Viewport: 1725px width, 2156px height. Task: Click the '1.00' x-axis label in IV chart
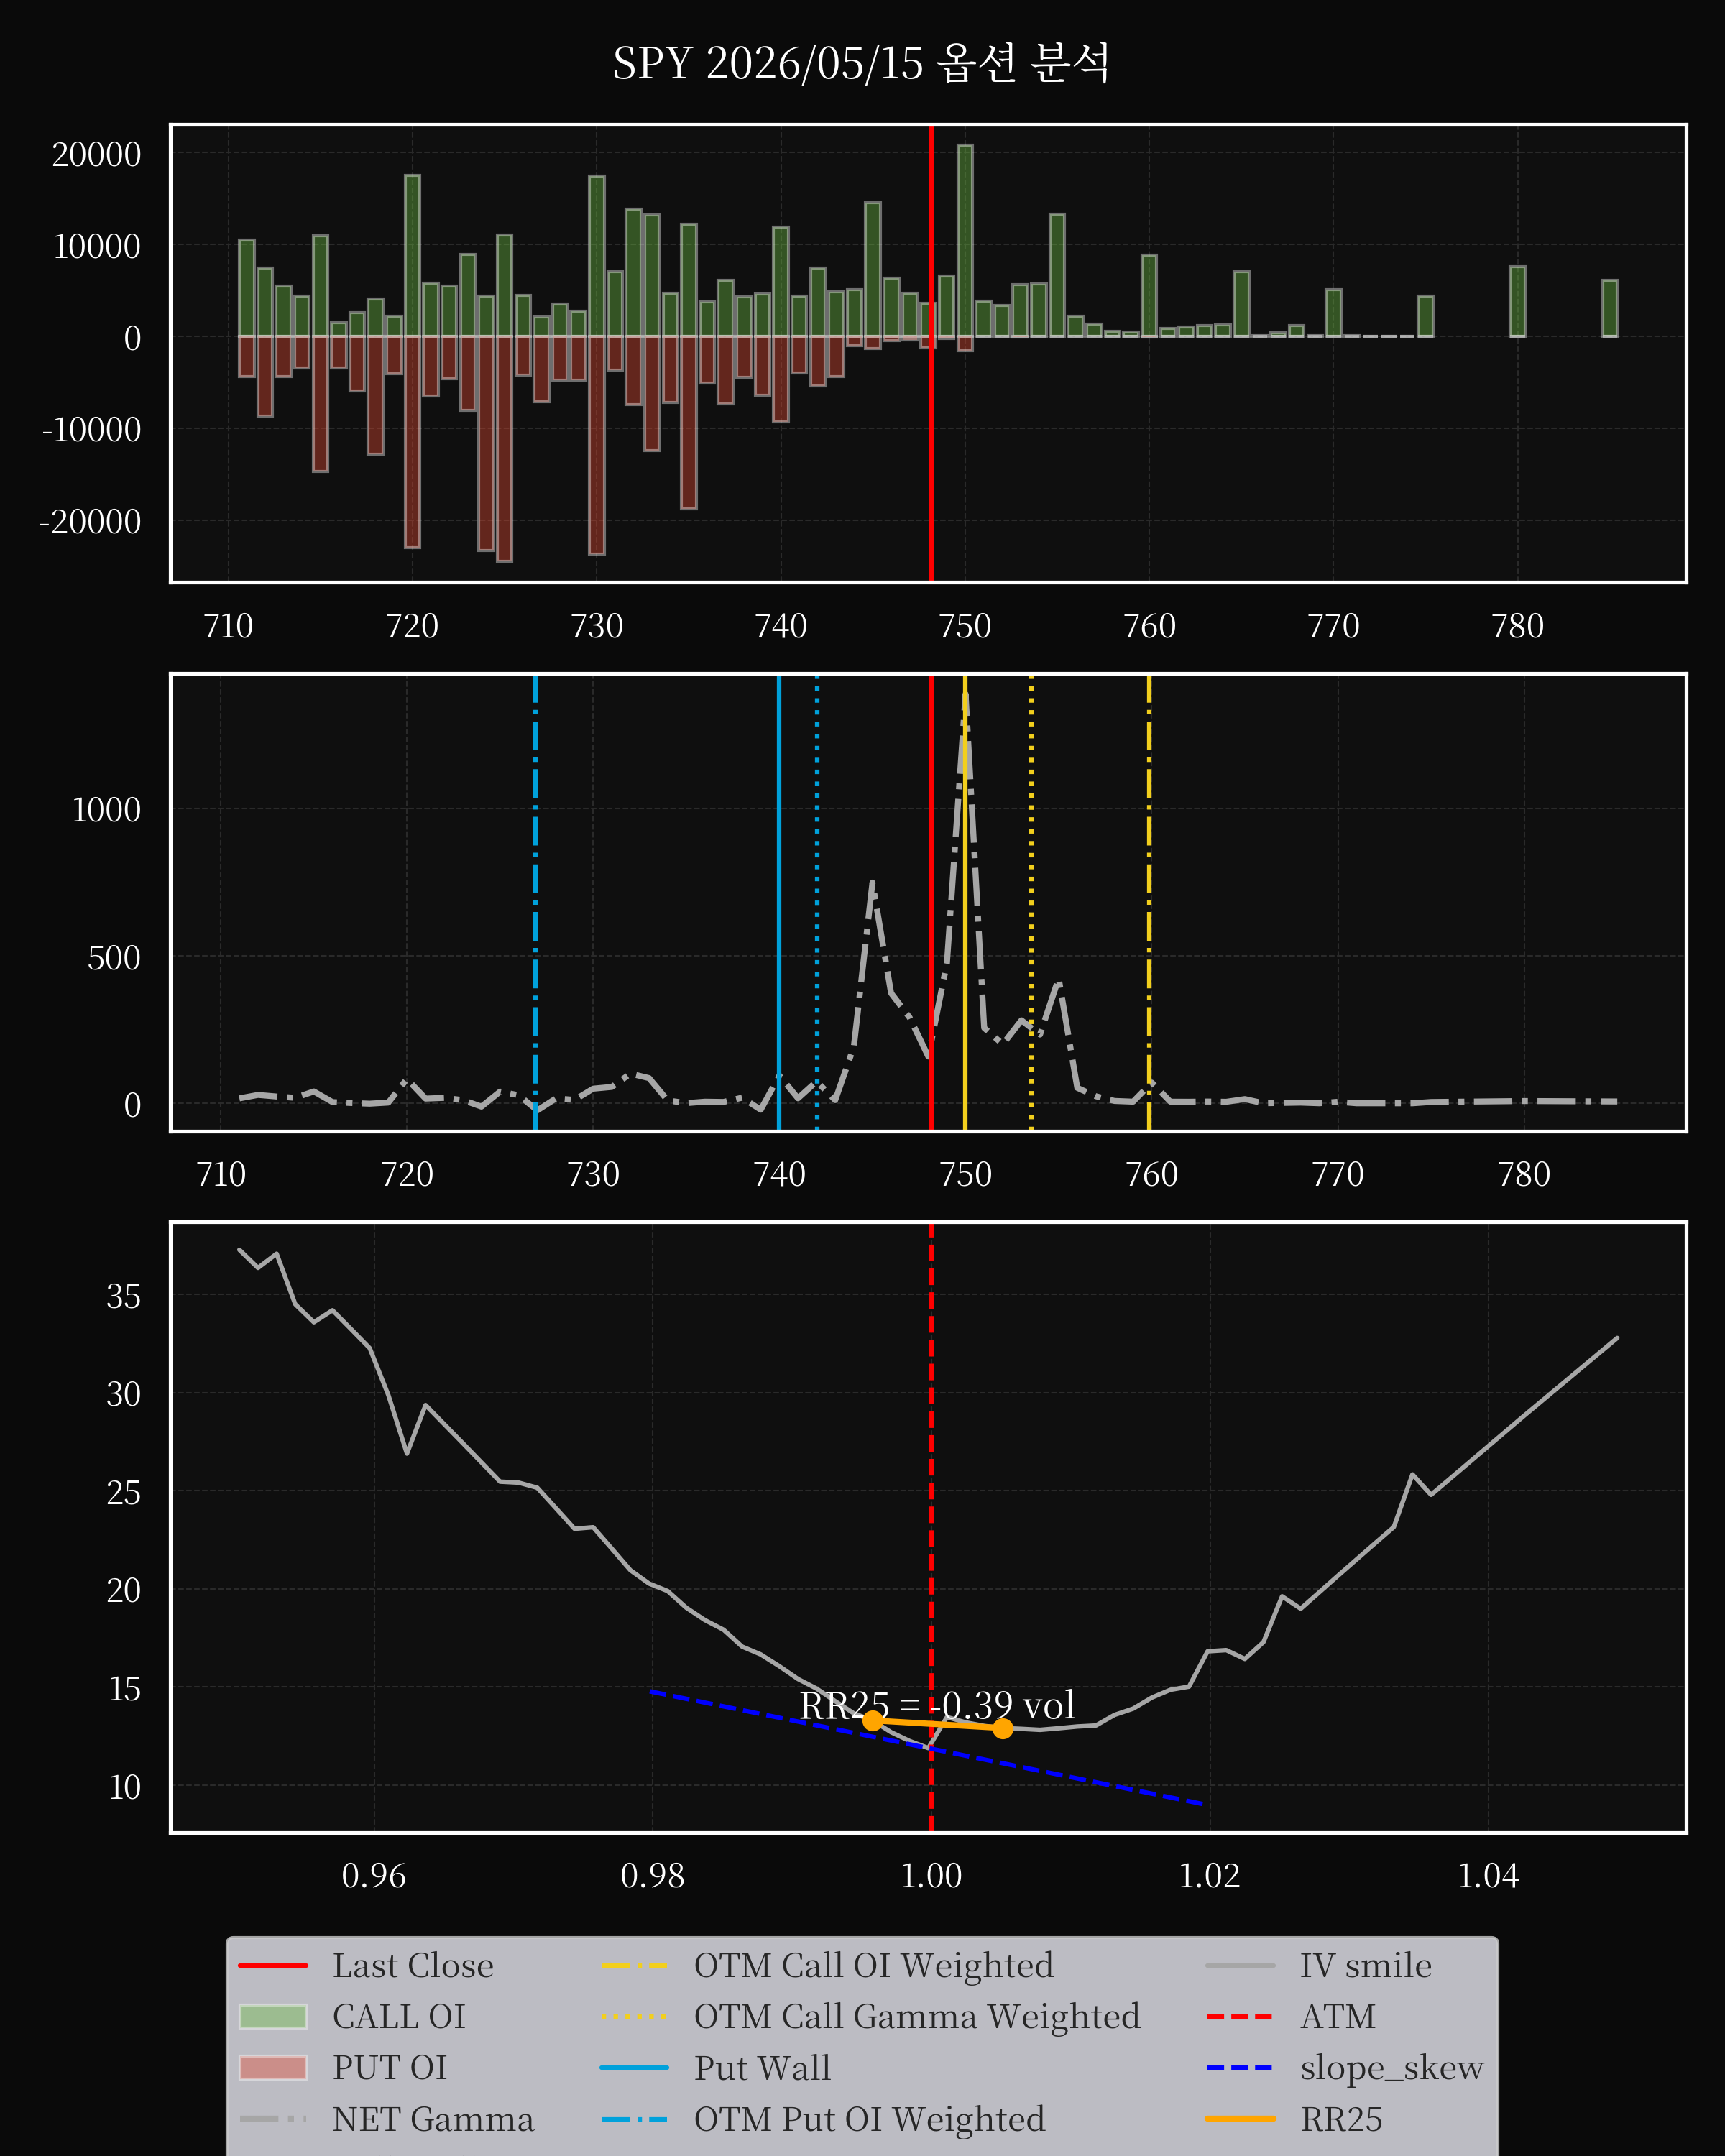(x=931, y=1875)
